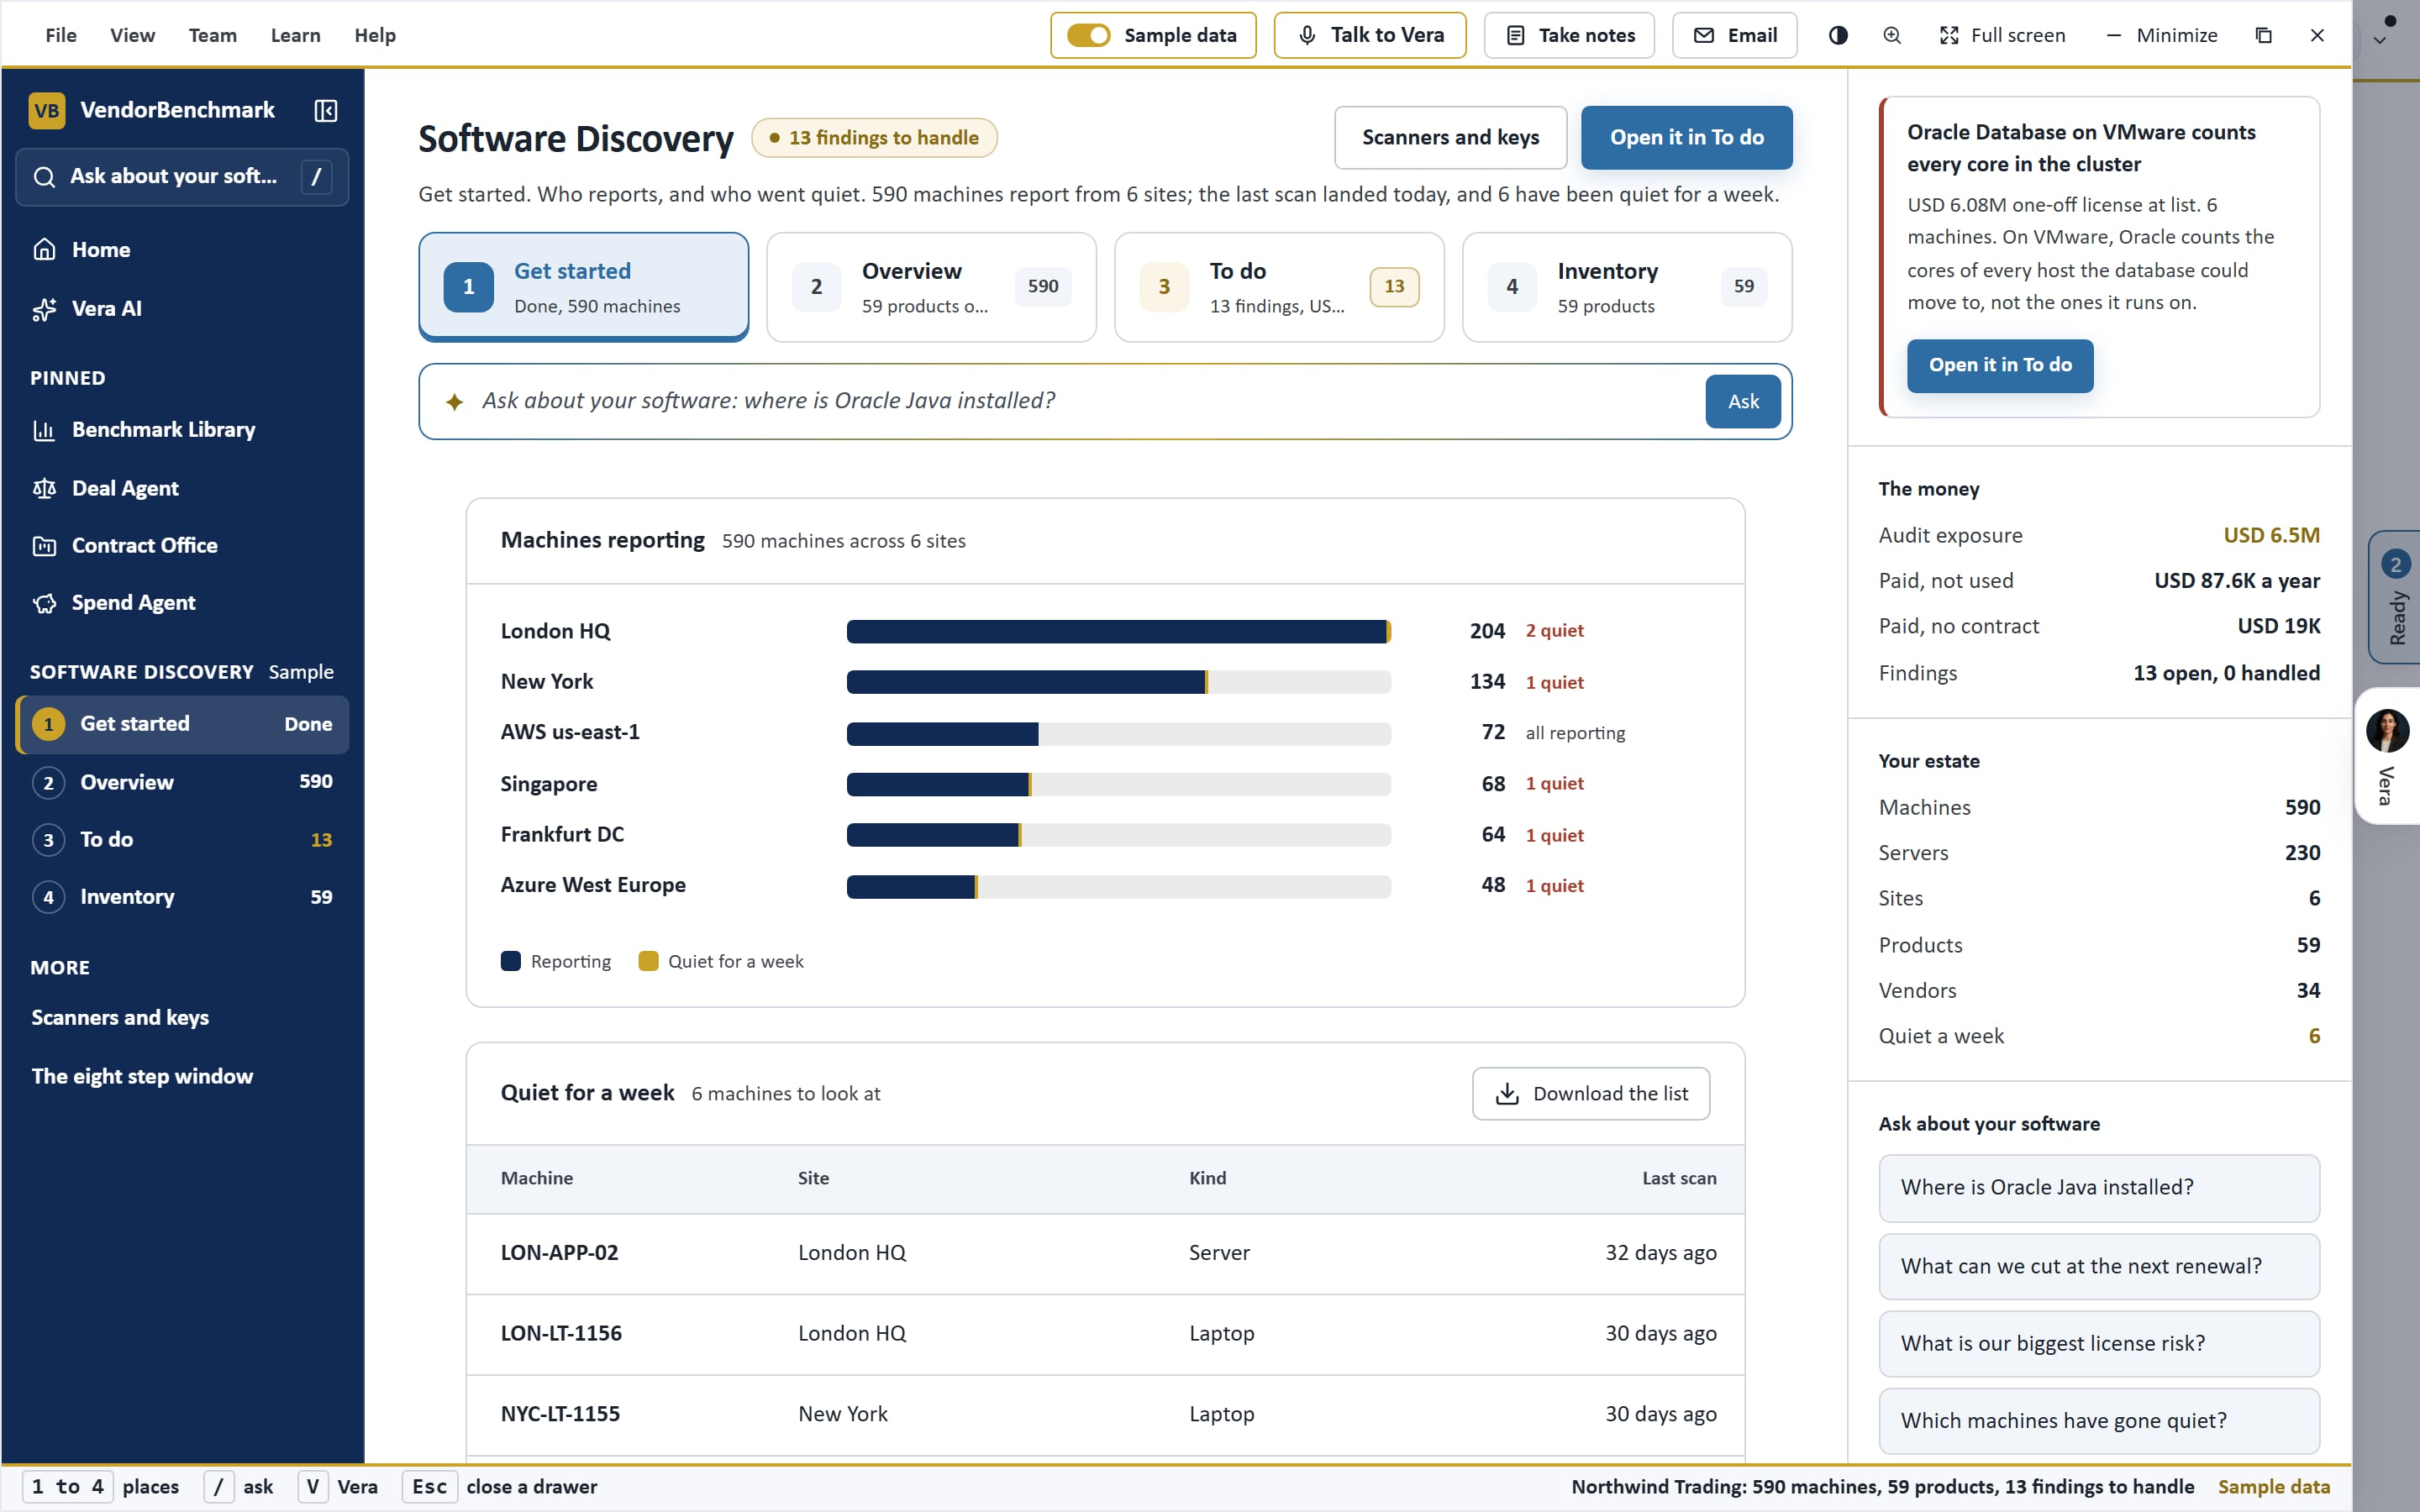
Task: Ask Which machines have gone quiet?
Action: (2099, 1421)
